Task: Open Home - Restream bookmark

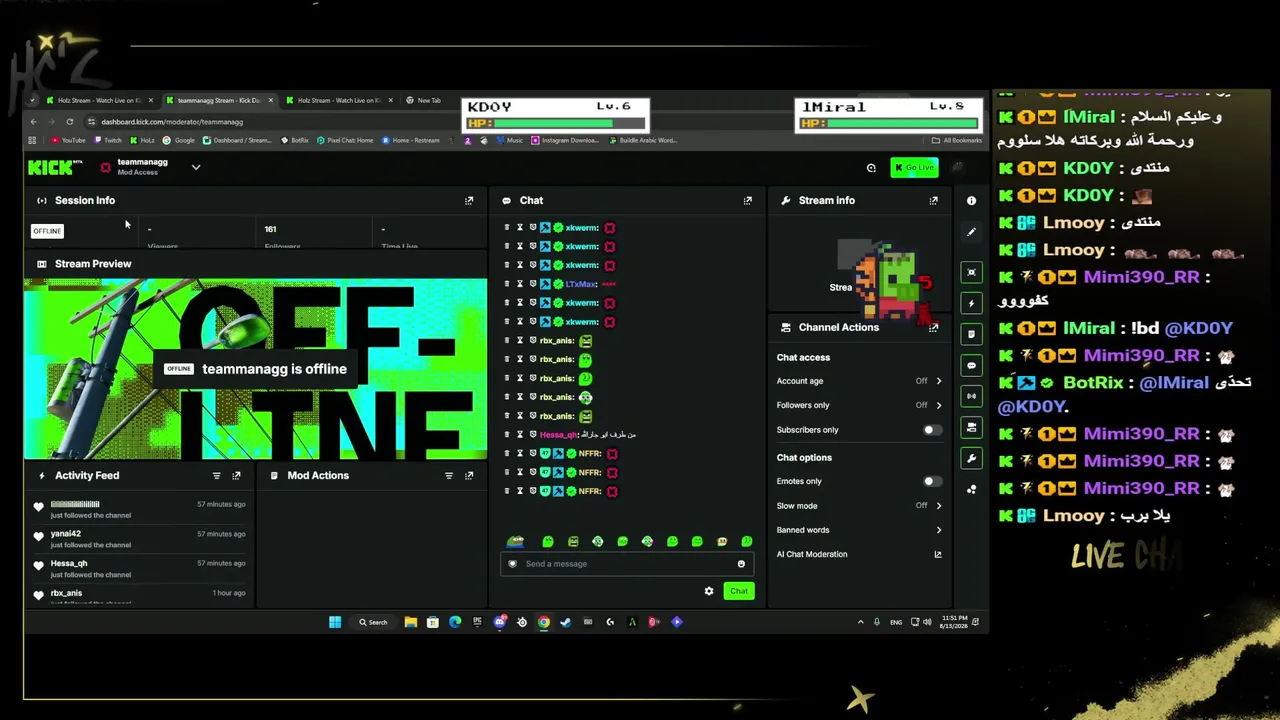Action: (411, 140)
